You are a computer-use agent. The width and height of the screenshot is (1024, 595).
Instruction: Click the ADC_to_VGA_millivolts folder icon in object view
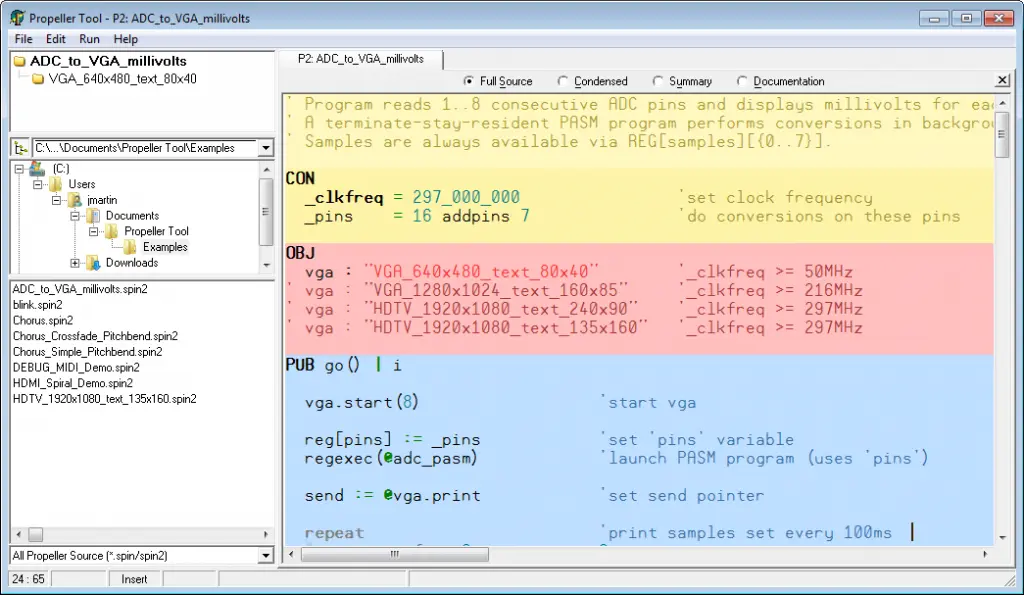point(20,62)
